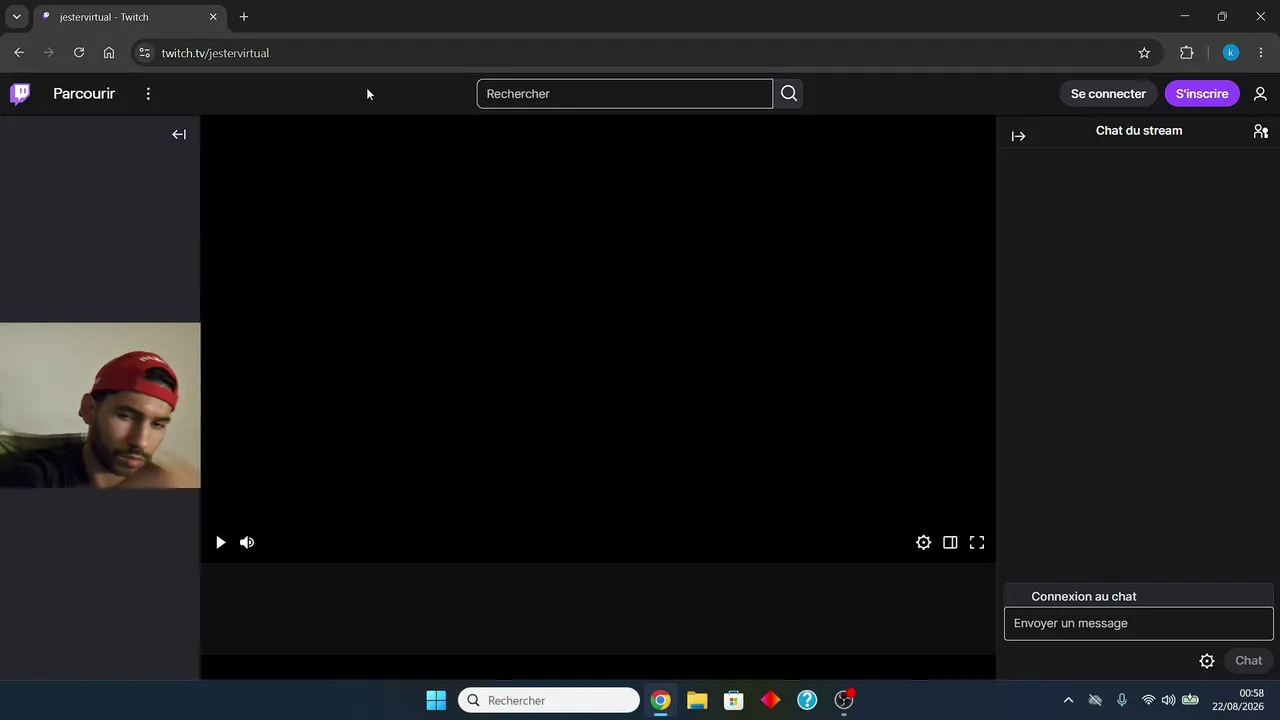Click S'inscrire sign-up button
The image size is (1280, 720).
1202,93
